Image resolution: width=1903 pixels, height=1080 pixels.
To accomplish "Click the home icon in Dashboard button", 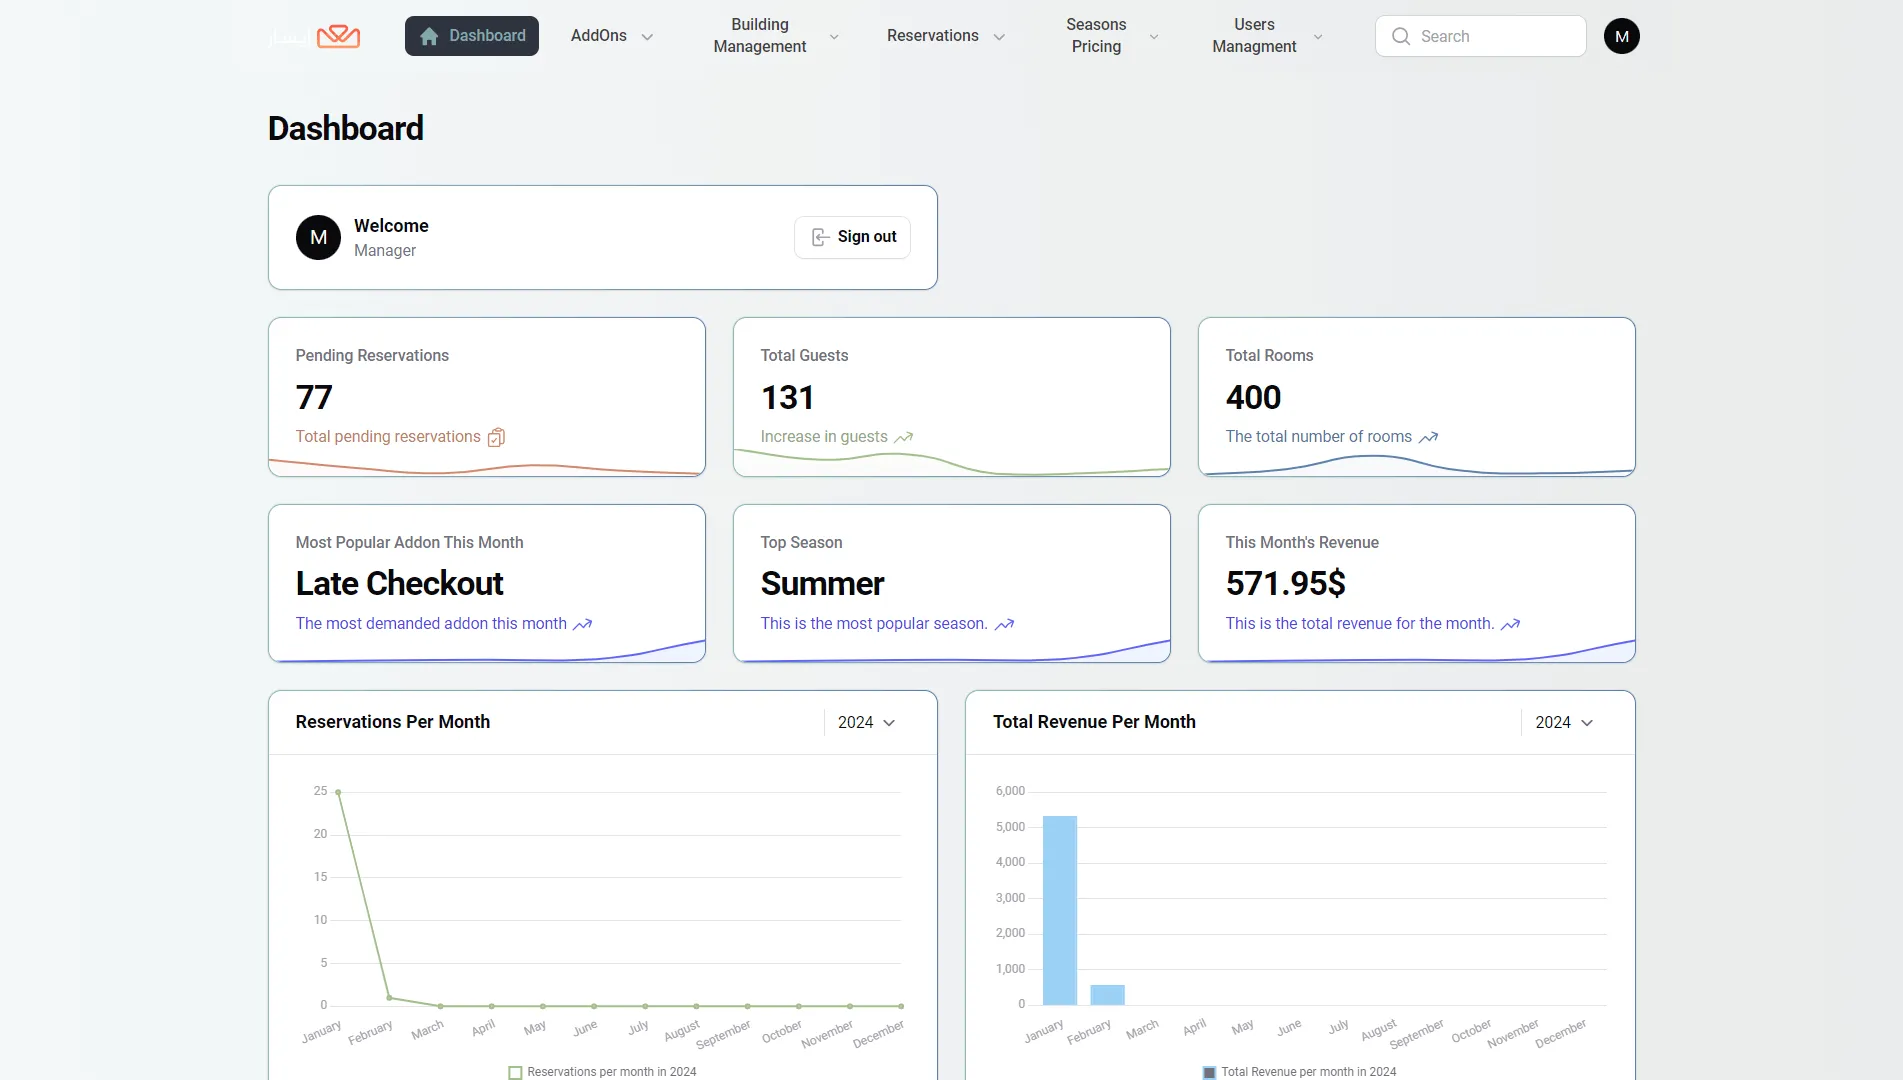I will click(x=429, y=36).
